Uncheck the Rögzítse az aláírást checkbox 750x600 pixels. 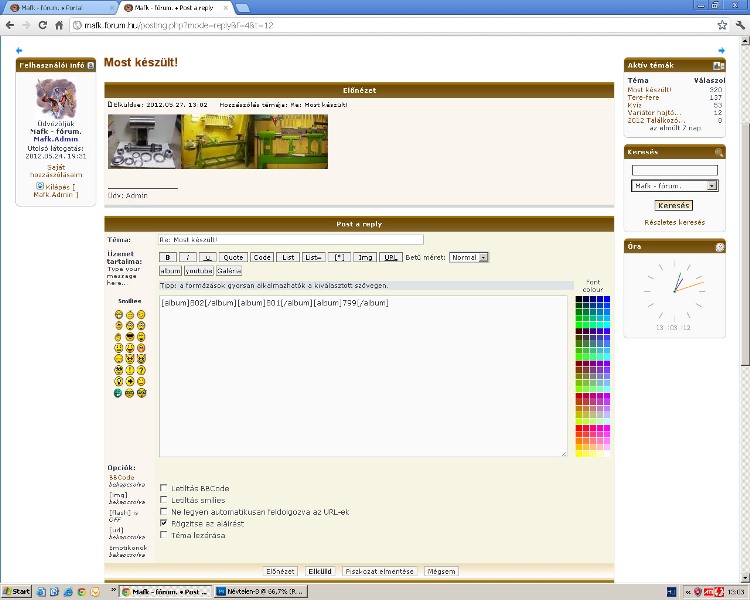[164, 523]
